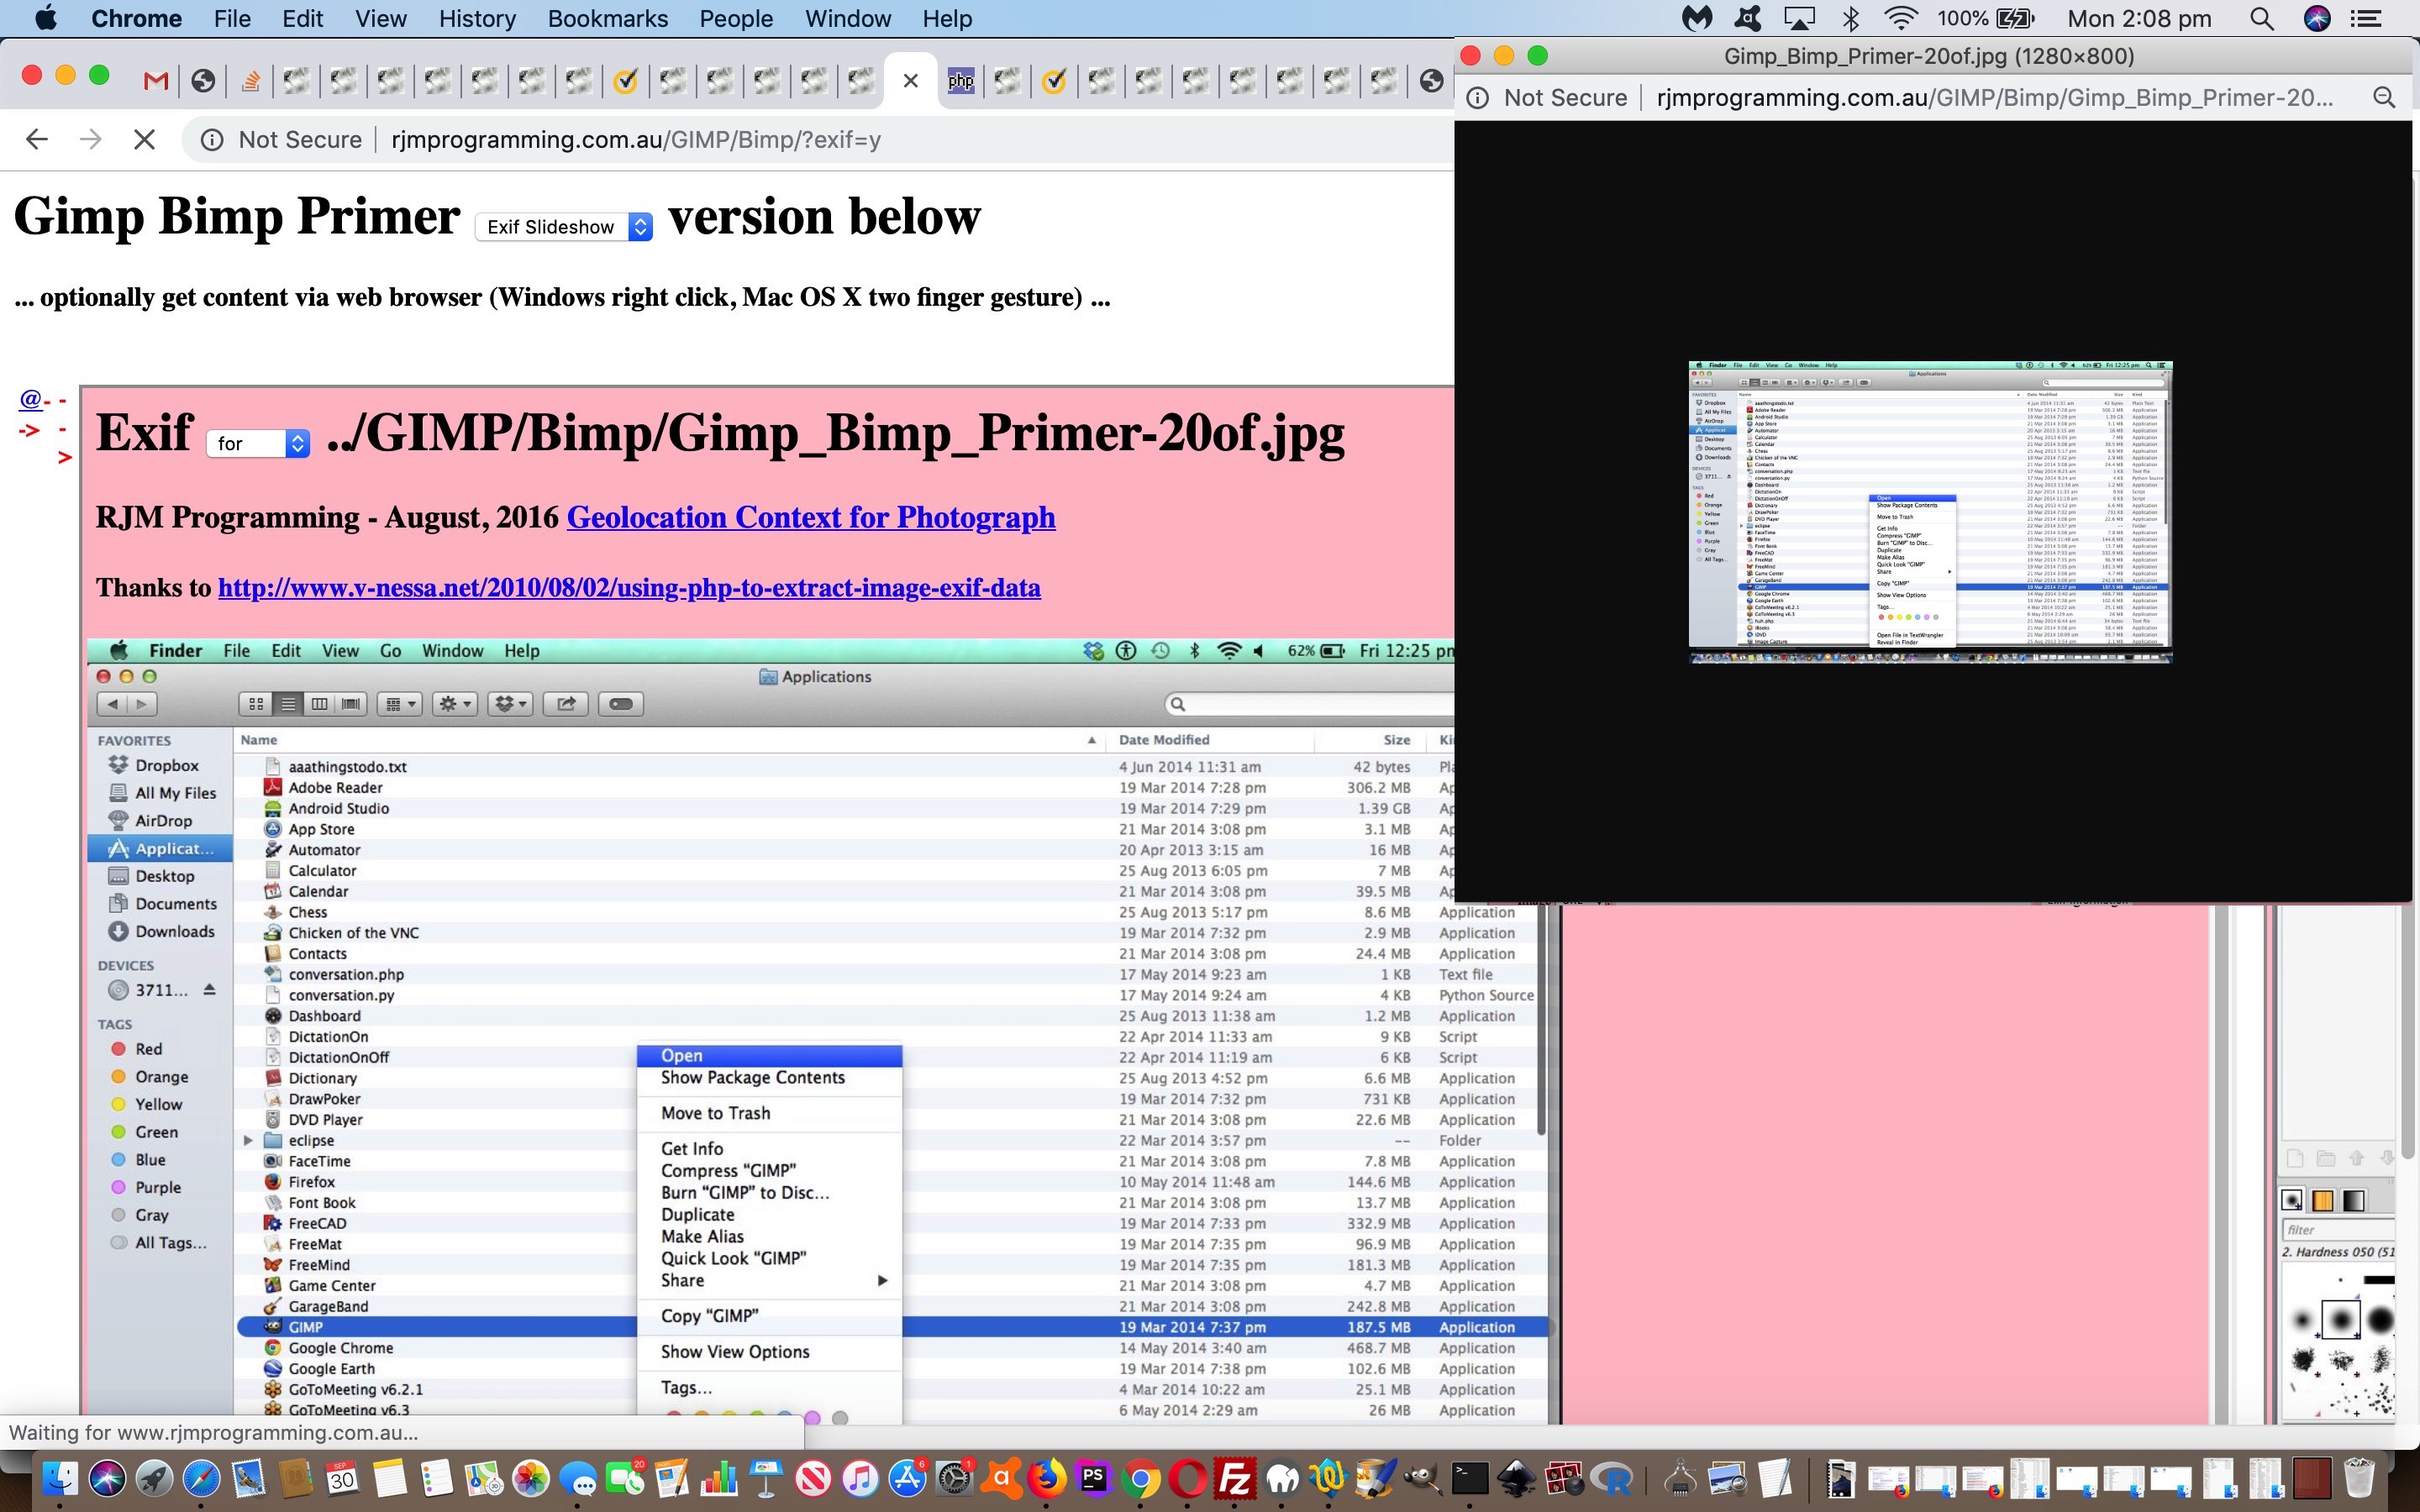Screen dimensions: 2420x1512
Task: Click 'Show View Options' in embedded screenshot
Action: coord(735,1352)
